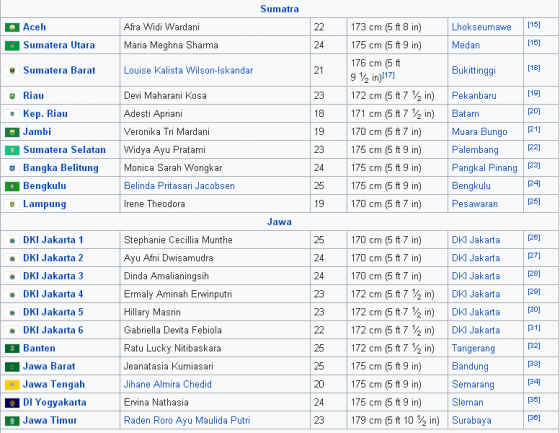Open Louise Kalista Wilson-Iskandar's page
560x433 pixels.
click(188, 70)
